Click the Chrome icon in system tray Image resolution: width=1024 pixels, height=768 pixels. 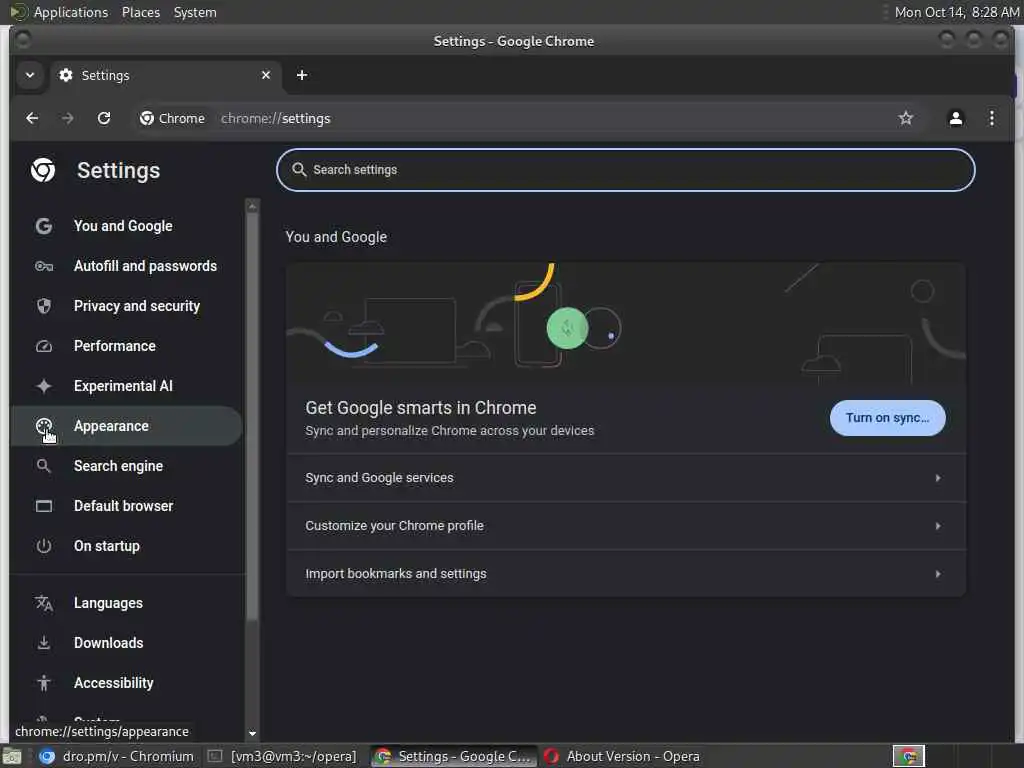coord(908,756)
